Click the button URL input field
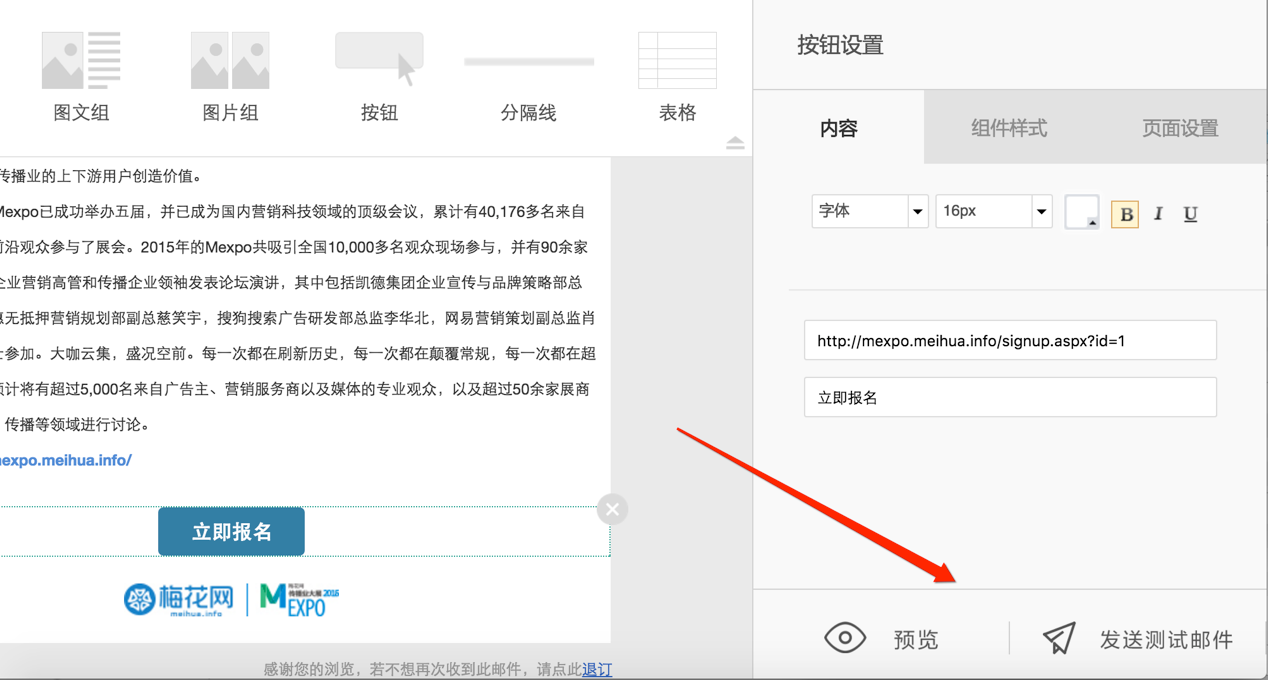Screen dimensions: 1268x680 [1010, 341]
